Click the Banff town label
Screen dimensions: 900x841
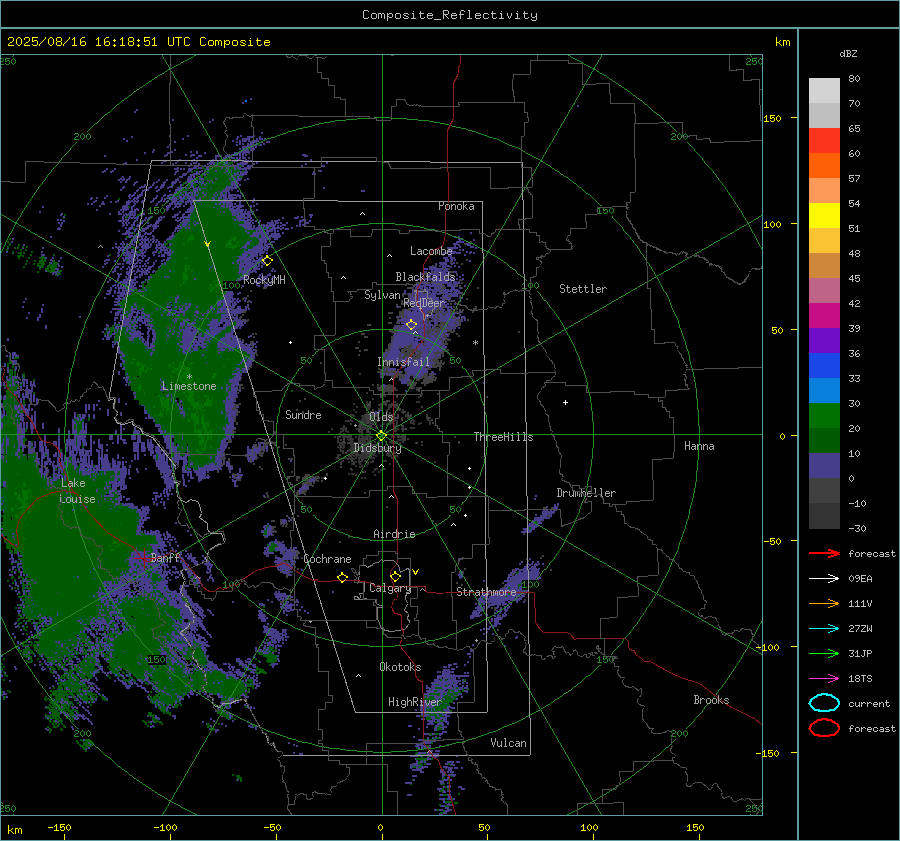pyautogui.click(x=165, y=557)
